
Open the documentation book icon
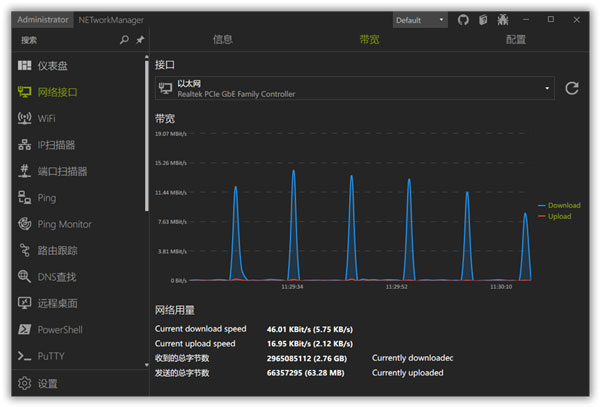click(483, 20)
